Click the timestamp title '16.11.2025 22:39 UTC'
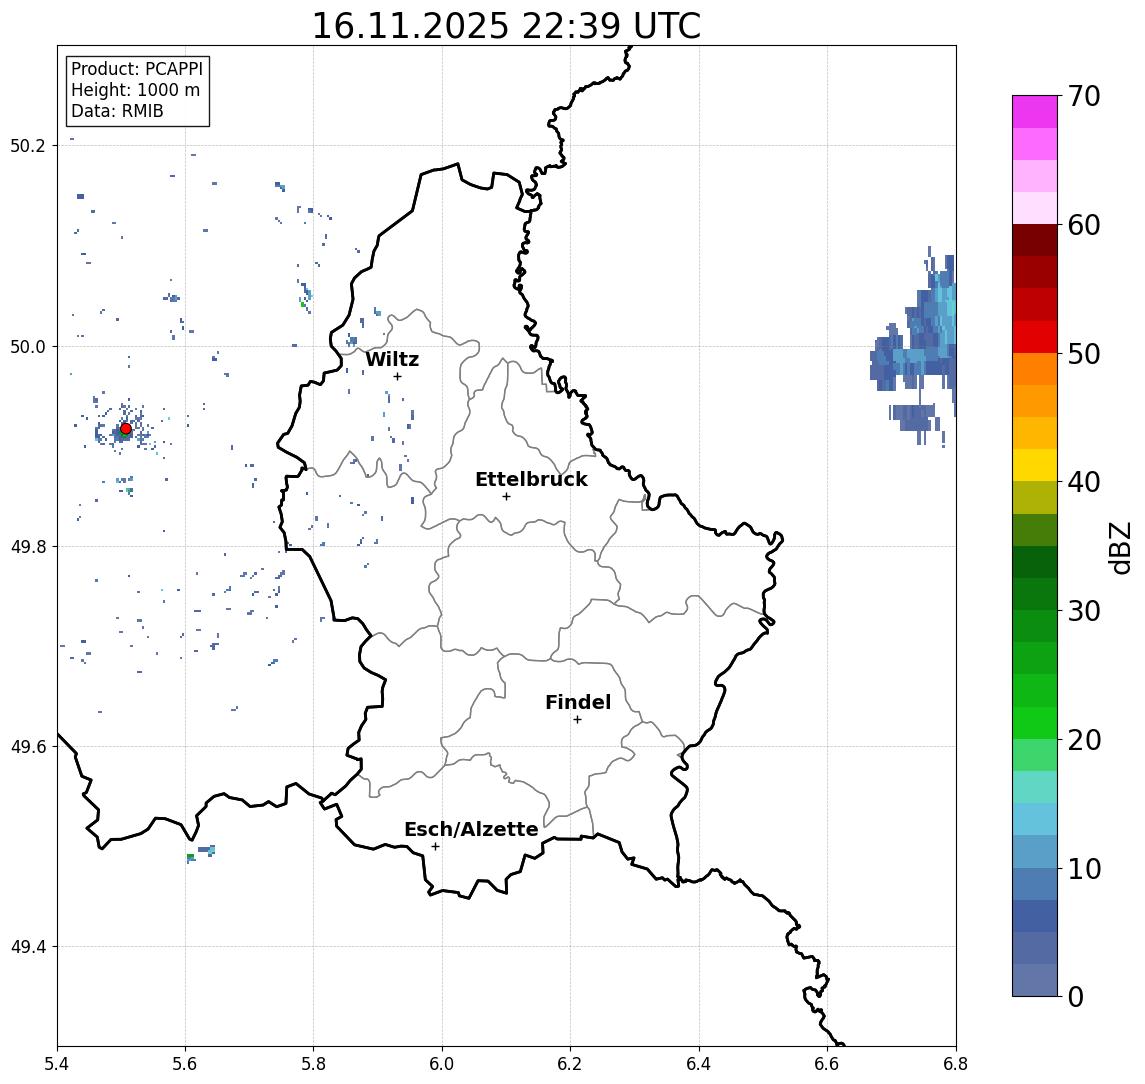This screenshot has height=1084, width=1145. (x=506, y=26)
